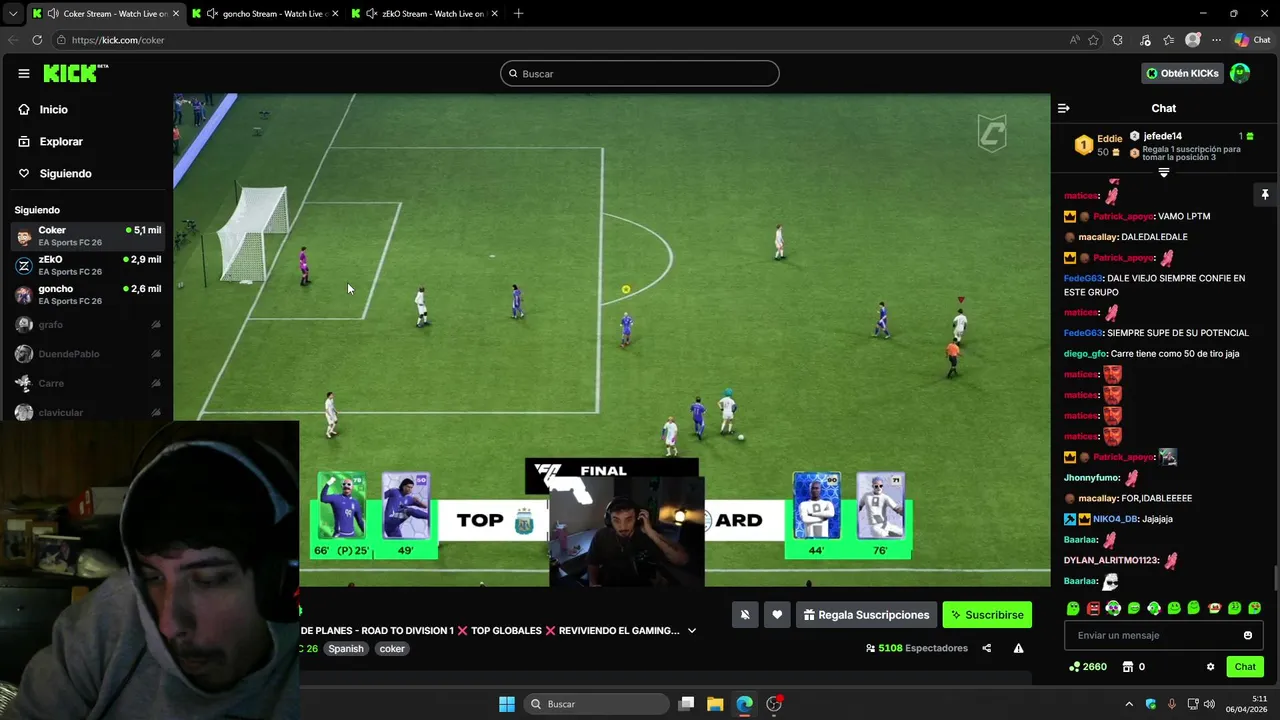Open Task View on taskbar

point(686,704)
